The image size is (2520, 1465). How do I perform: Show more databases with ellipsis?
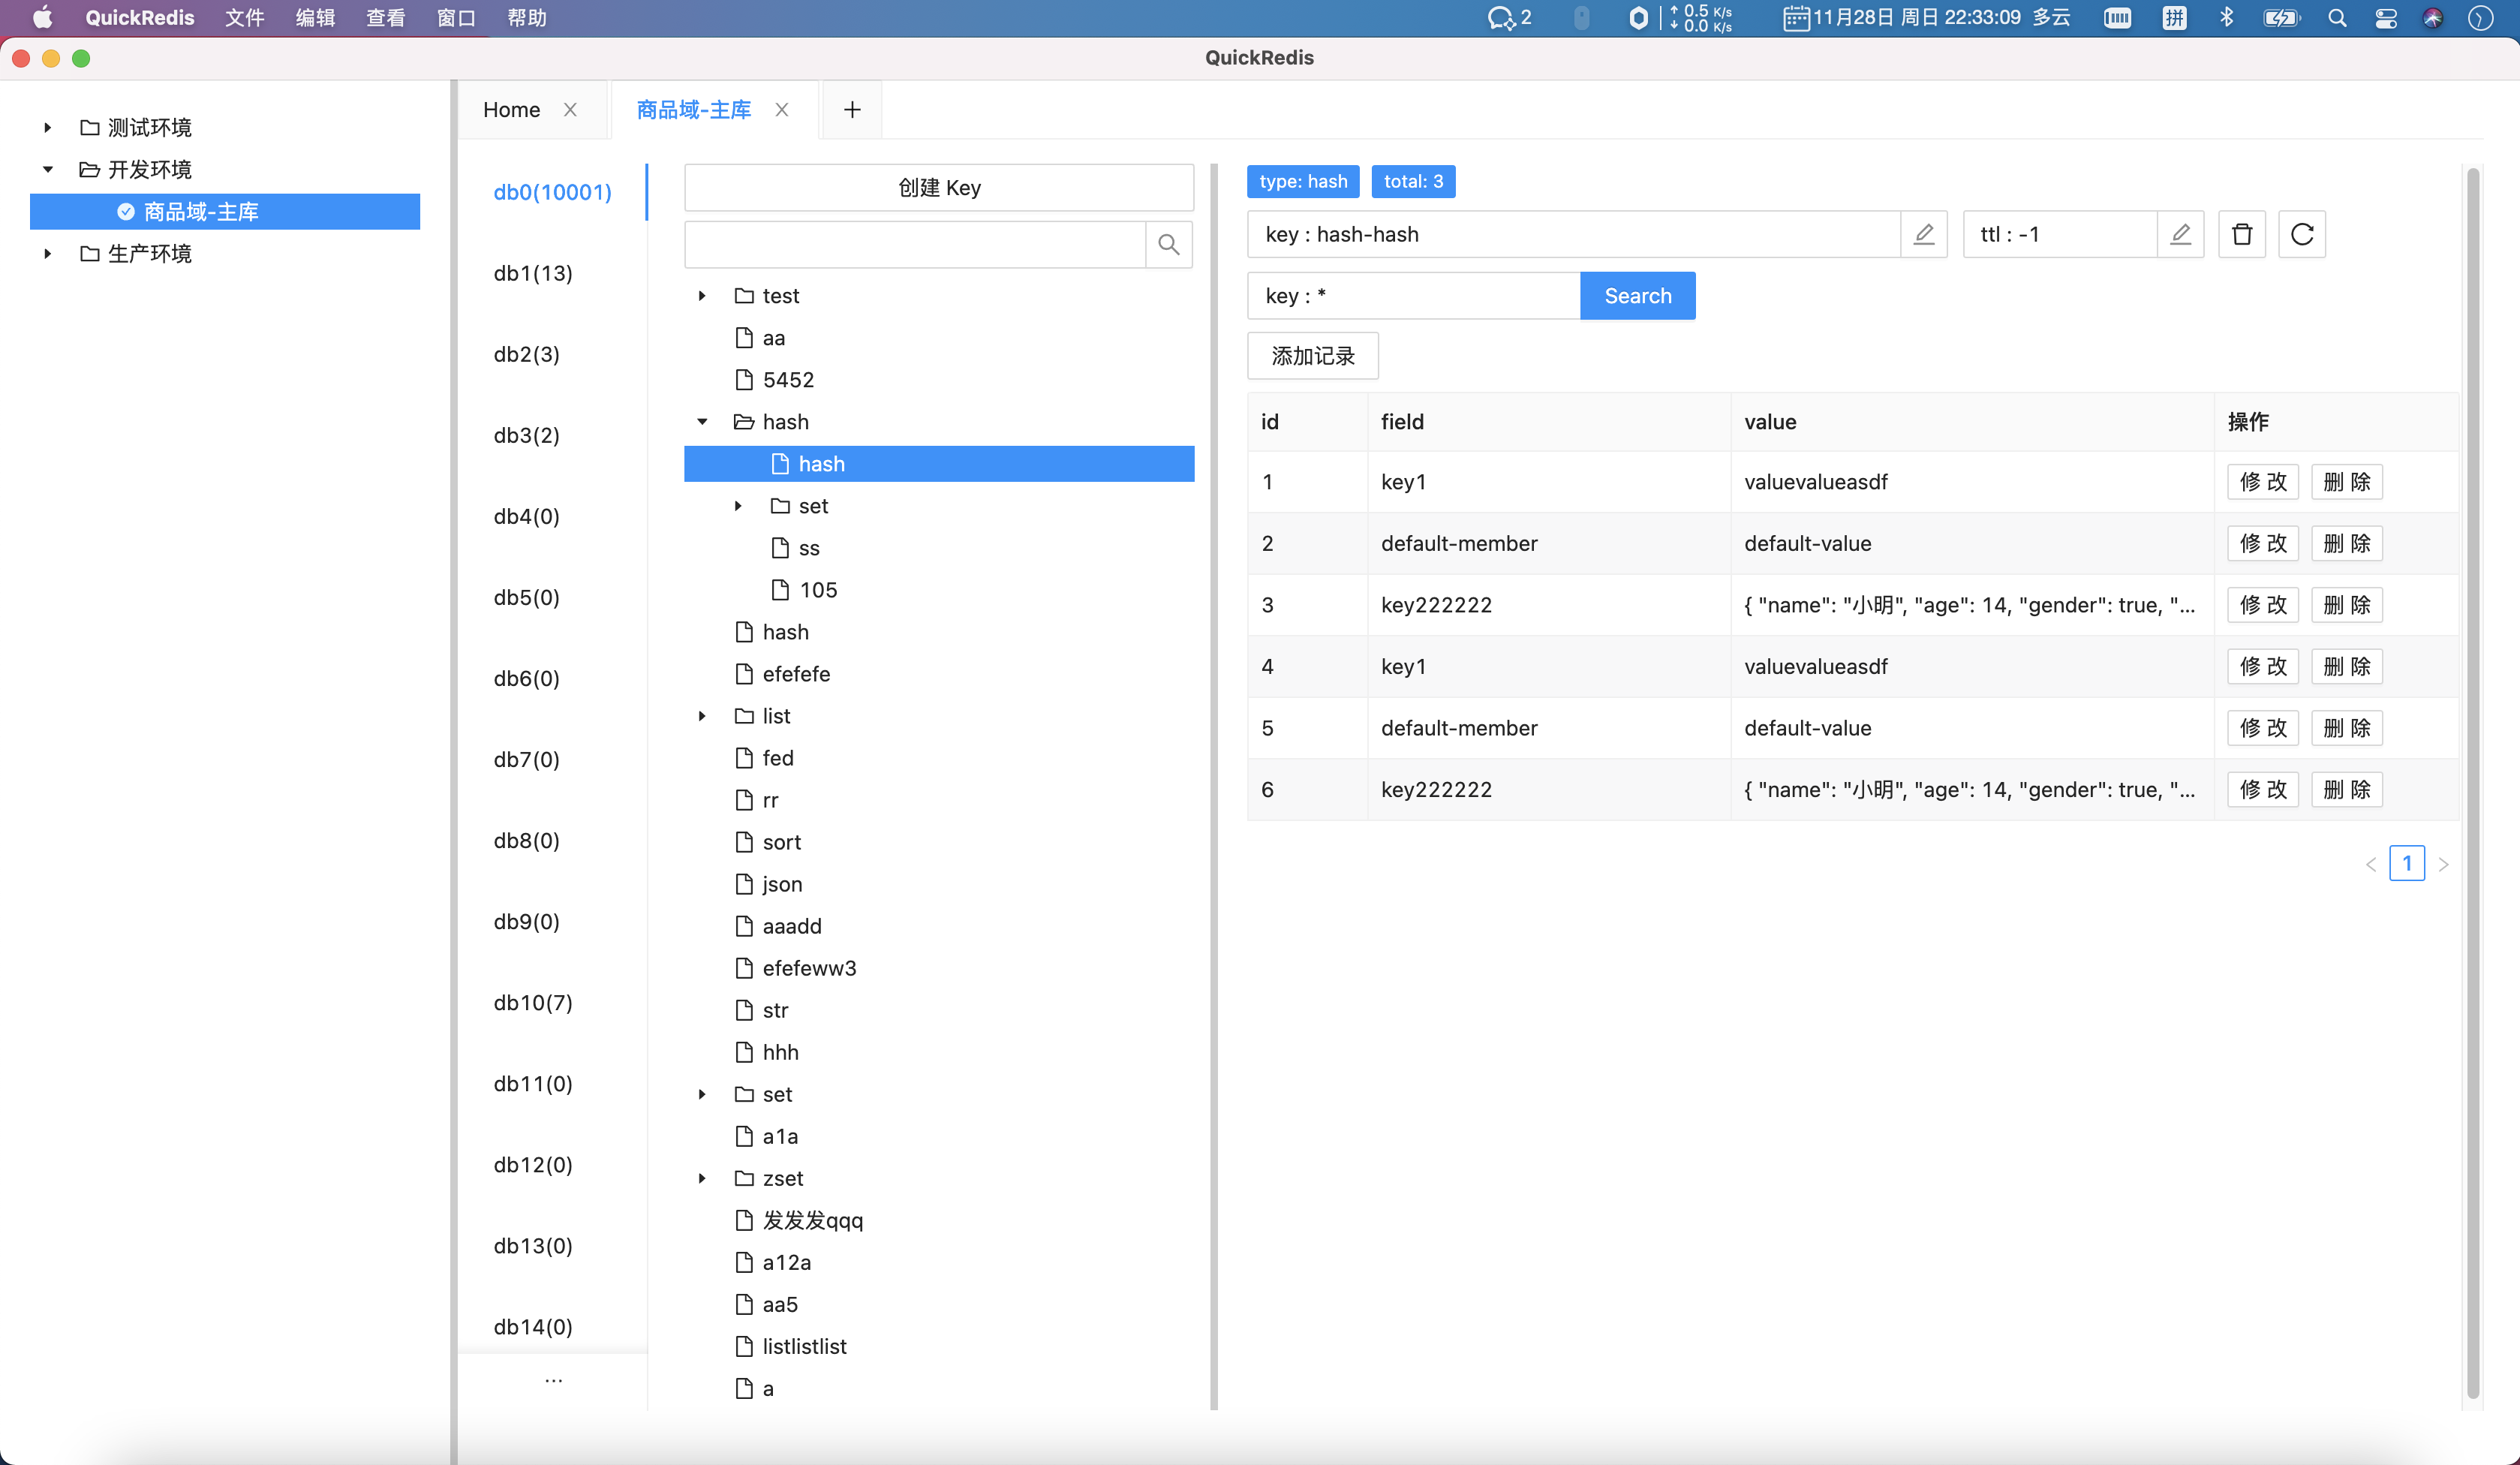point(553,1380)
